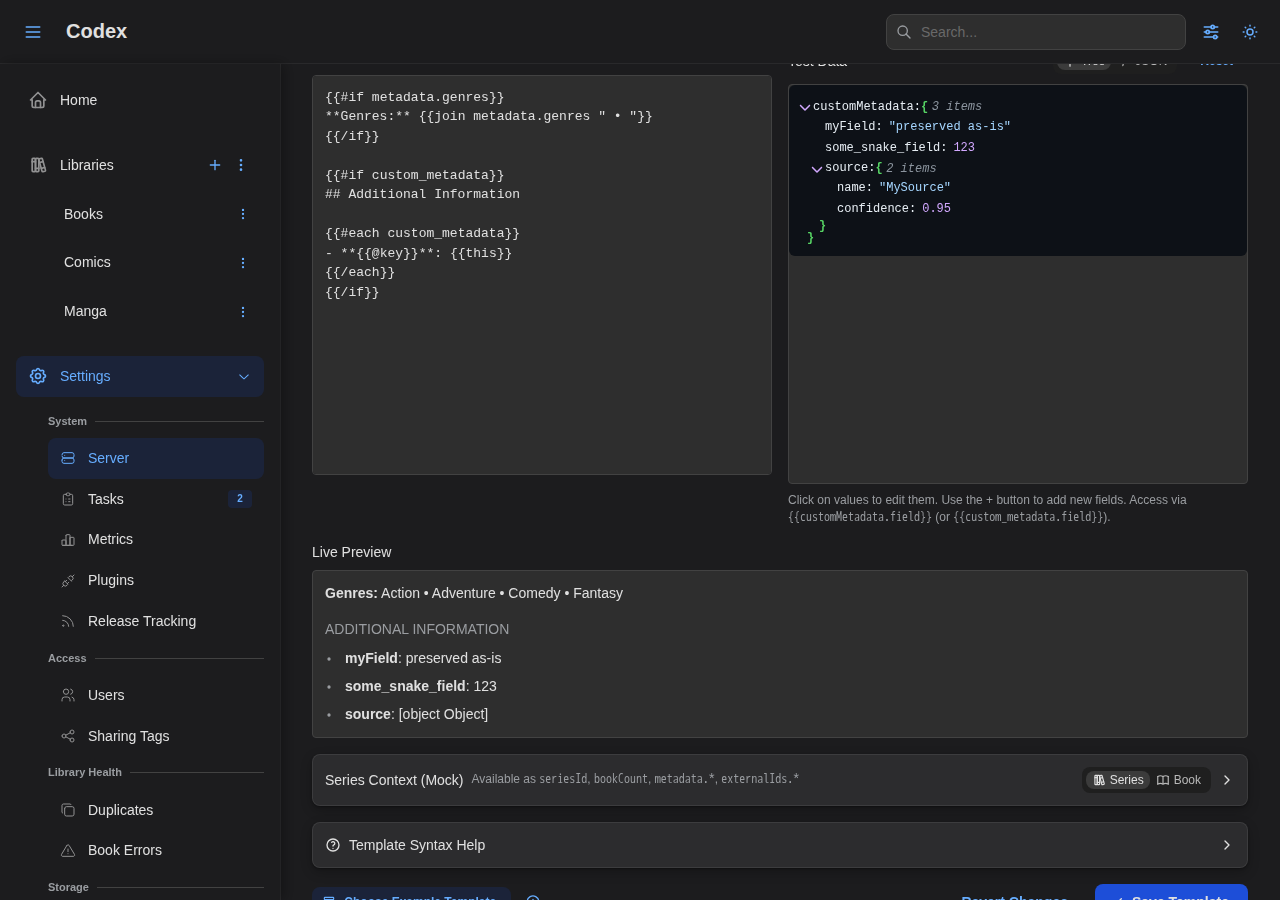The image size is (1280, 900).
Task: Expand the Template Syntax Help chevron
Action: click(1227, 845)
